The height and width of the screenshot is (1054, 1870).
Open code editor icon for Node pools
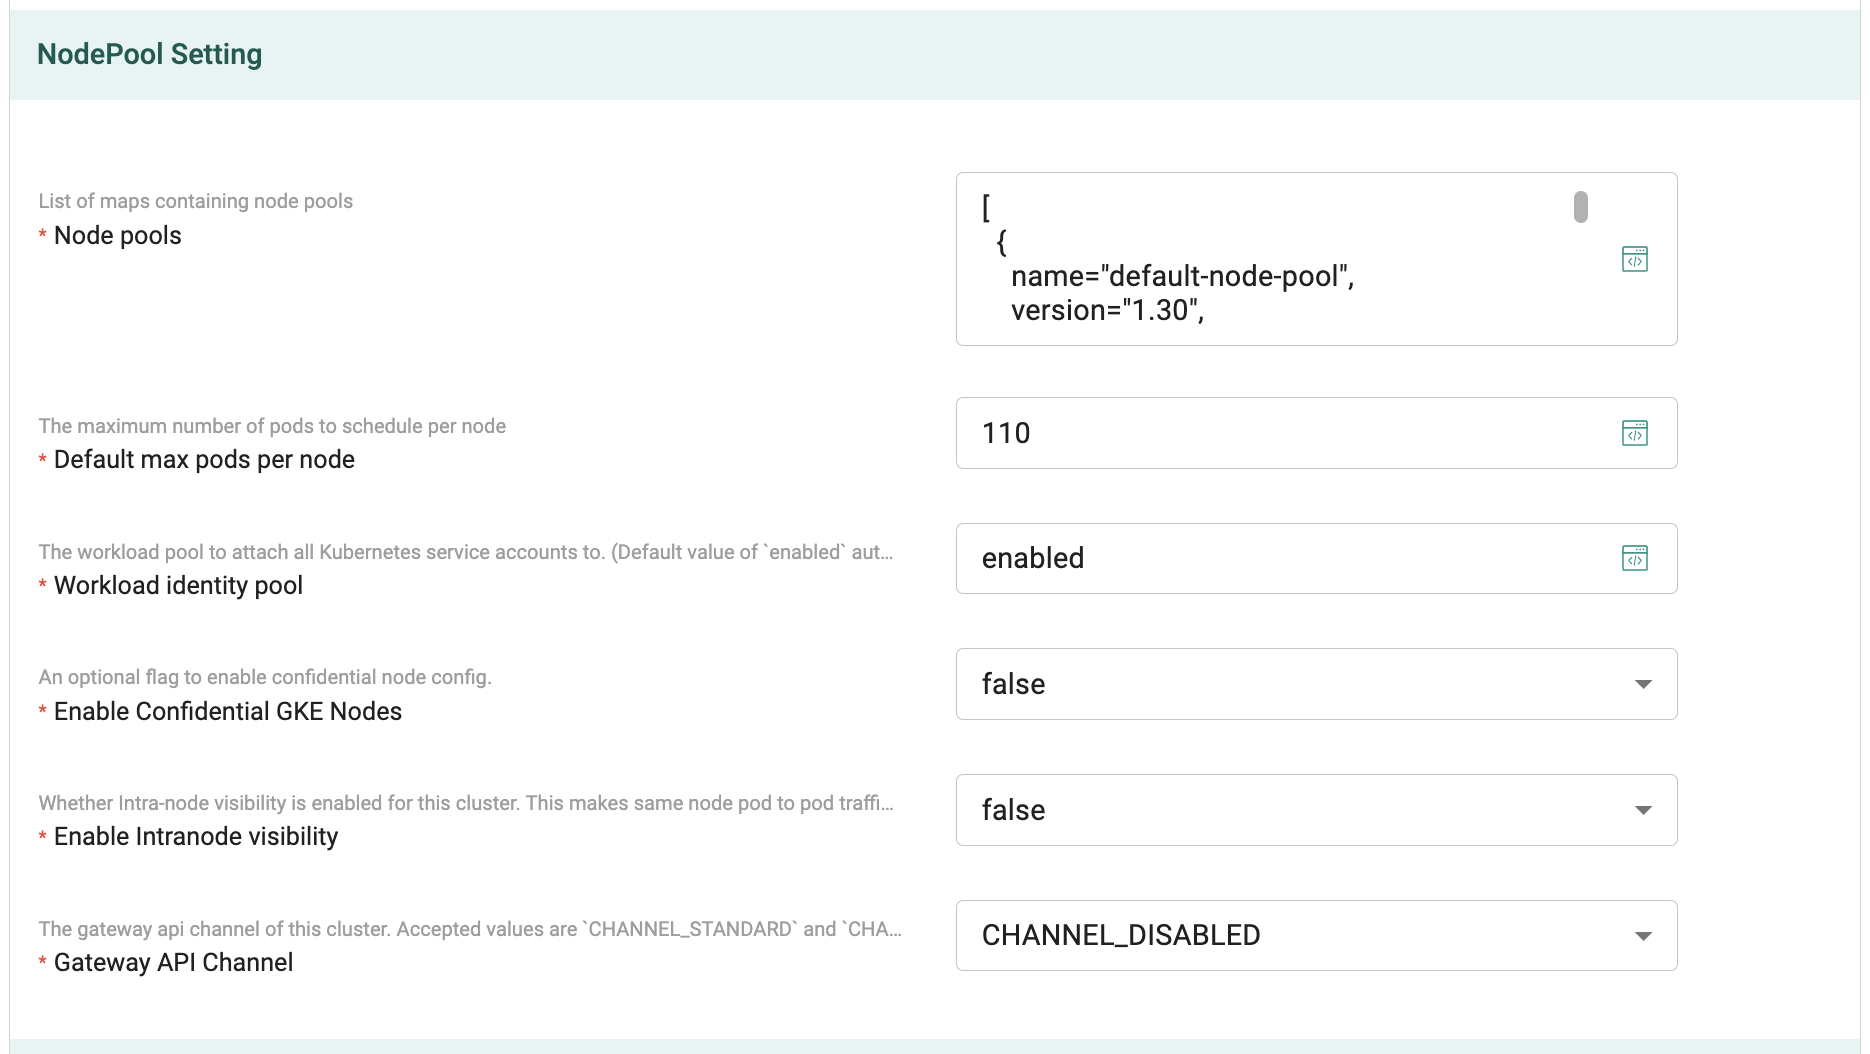pos(1634,259)
